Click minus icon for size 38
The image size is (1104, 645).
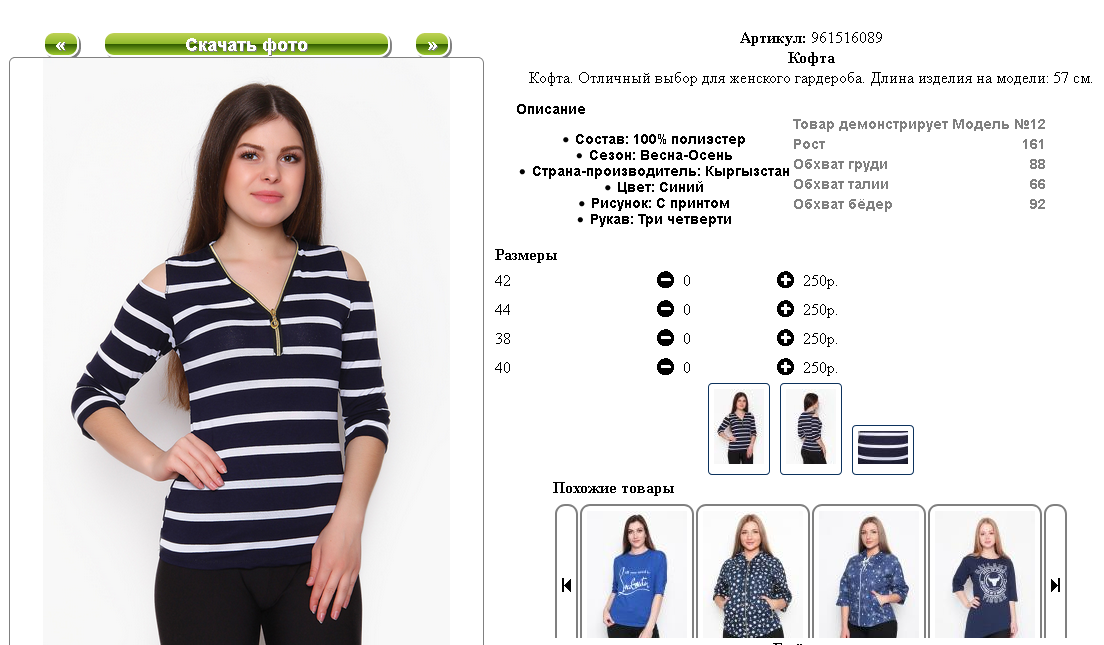pyautogui.click(x=665, y=338)
